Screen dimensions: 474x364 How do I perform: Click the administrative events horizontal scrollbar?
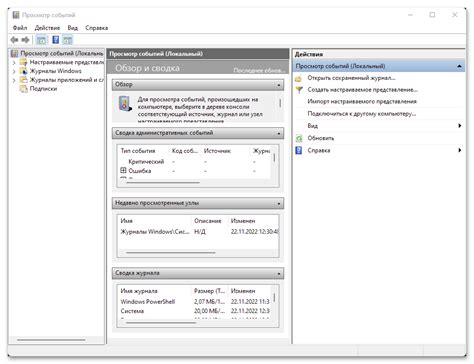[163, 182]
